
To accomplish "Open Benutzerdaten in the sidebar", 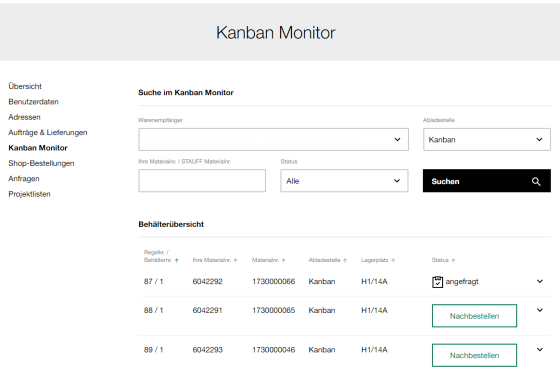I will tap(34, 102).
